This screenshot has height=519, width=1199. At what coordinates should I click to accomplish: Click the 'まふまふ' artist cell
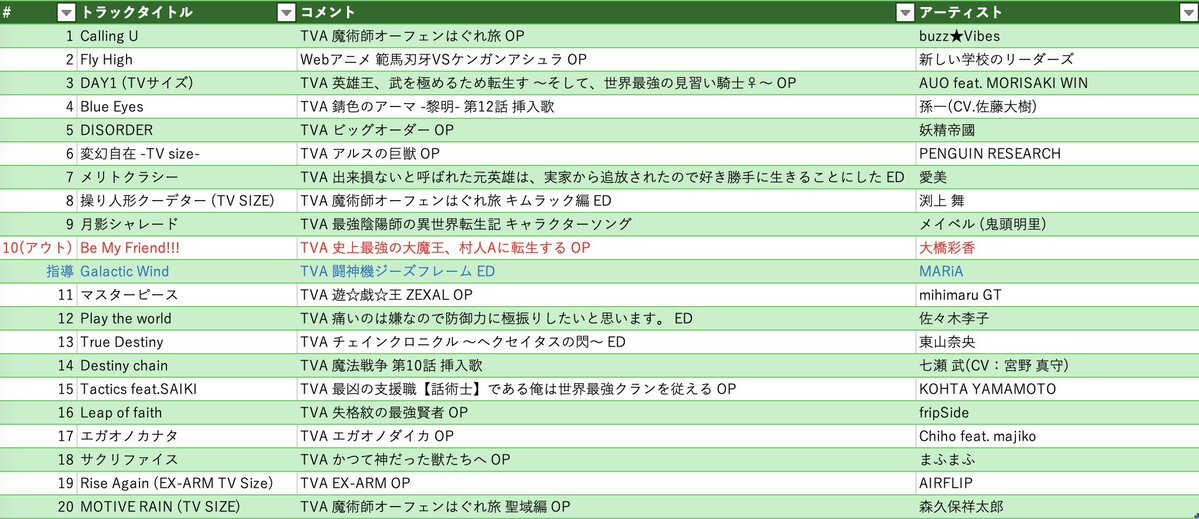coord(1057,459)
